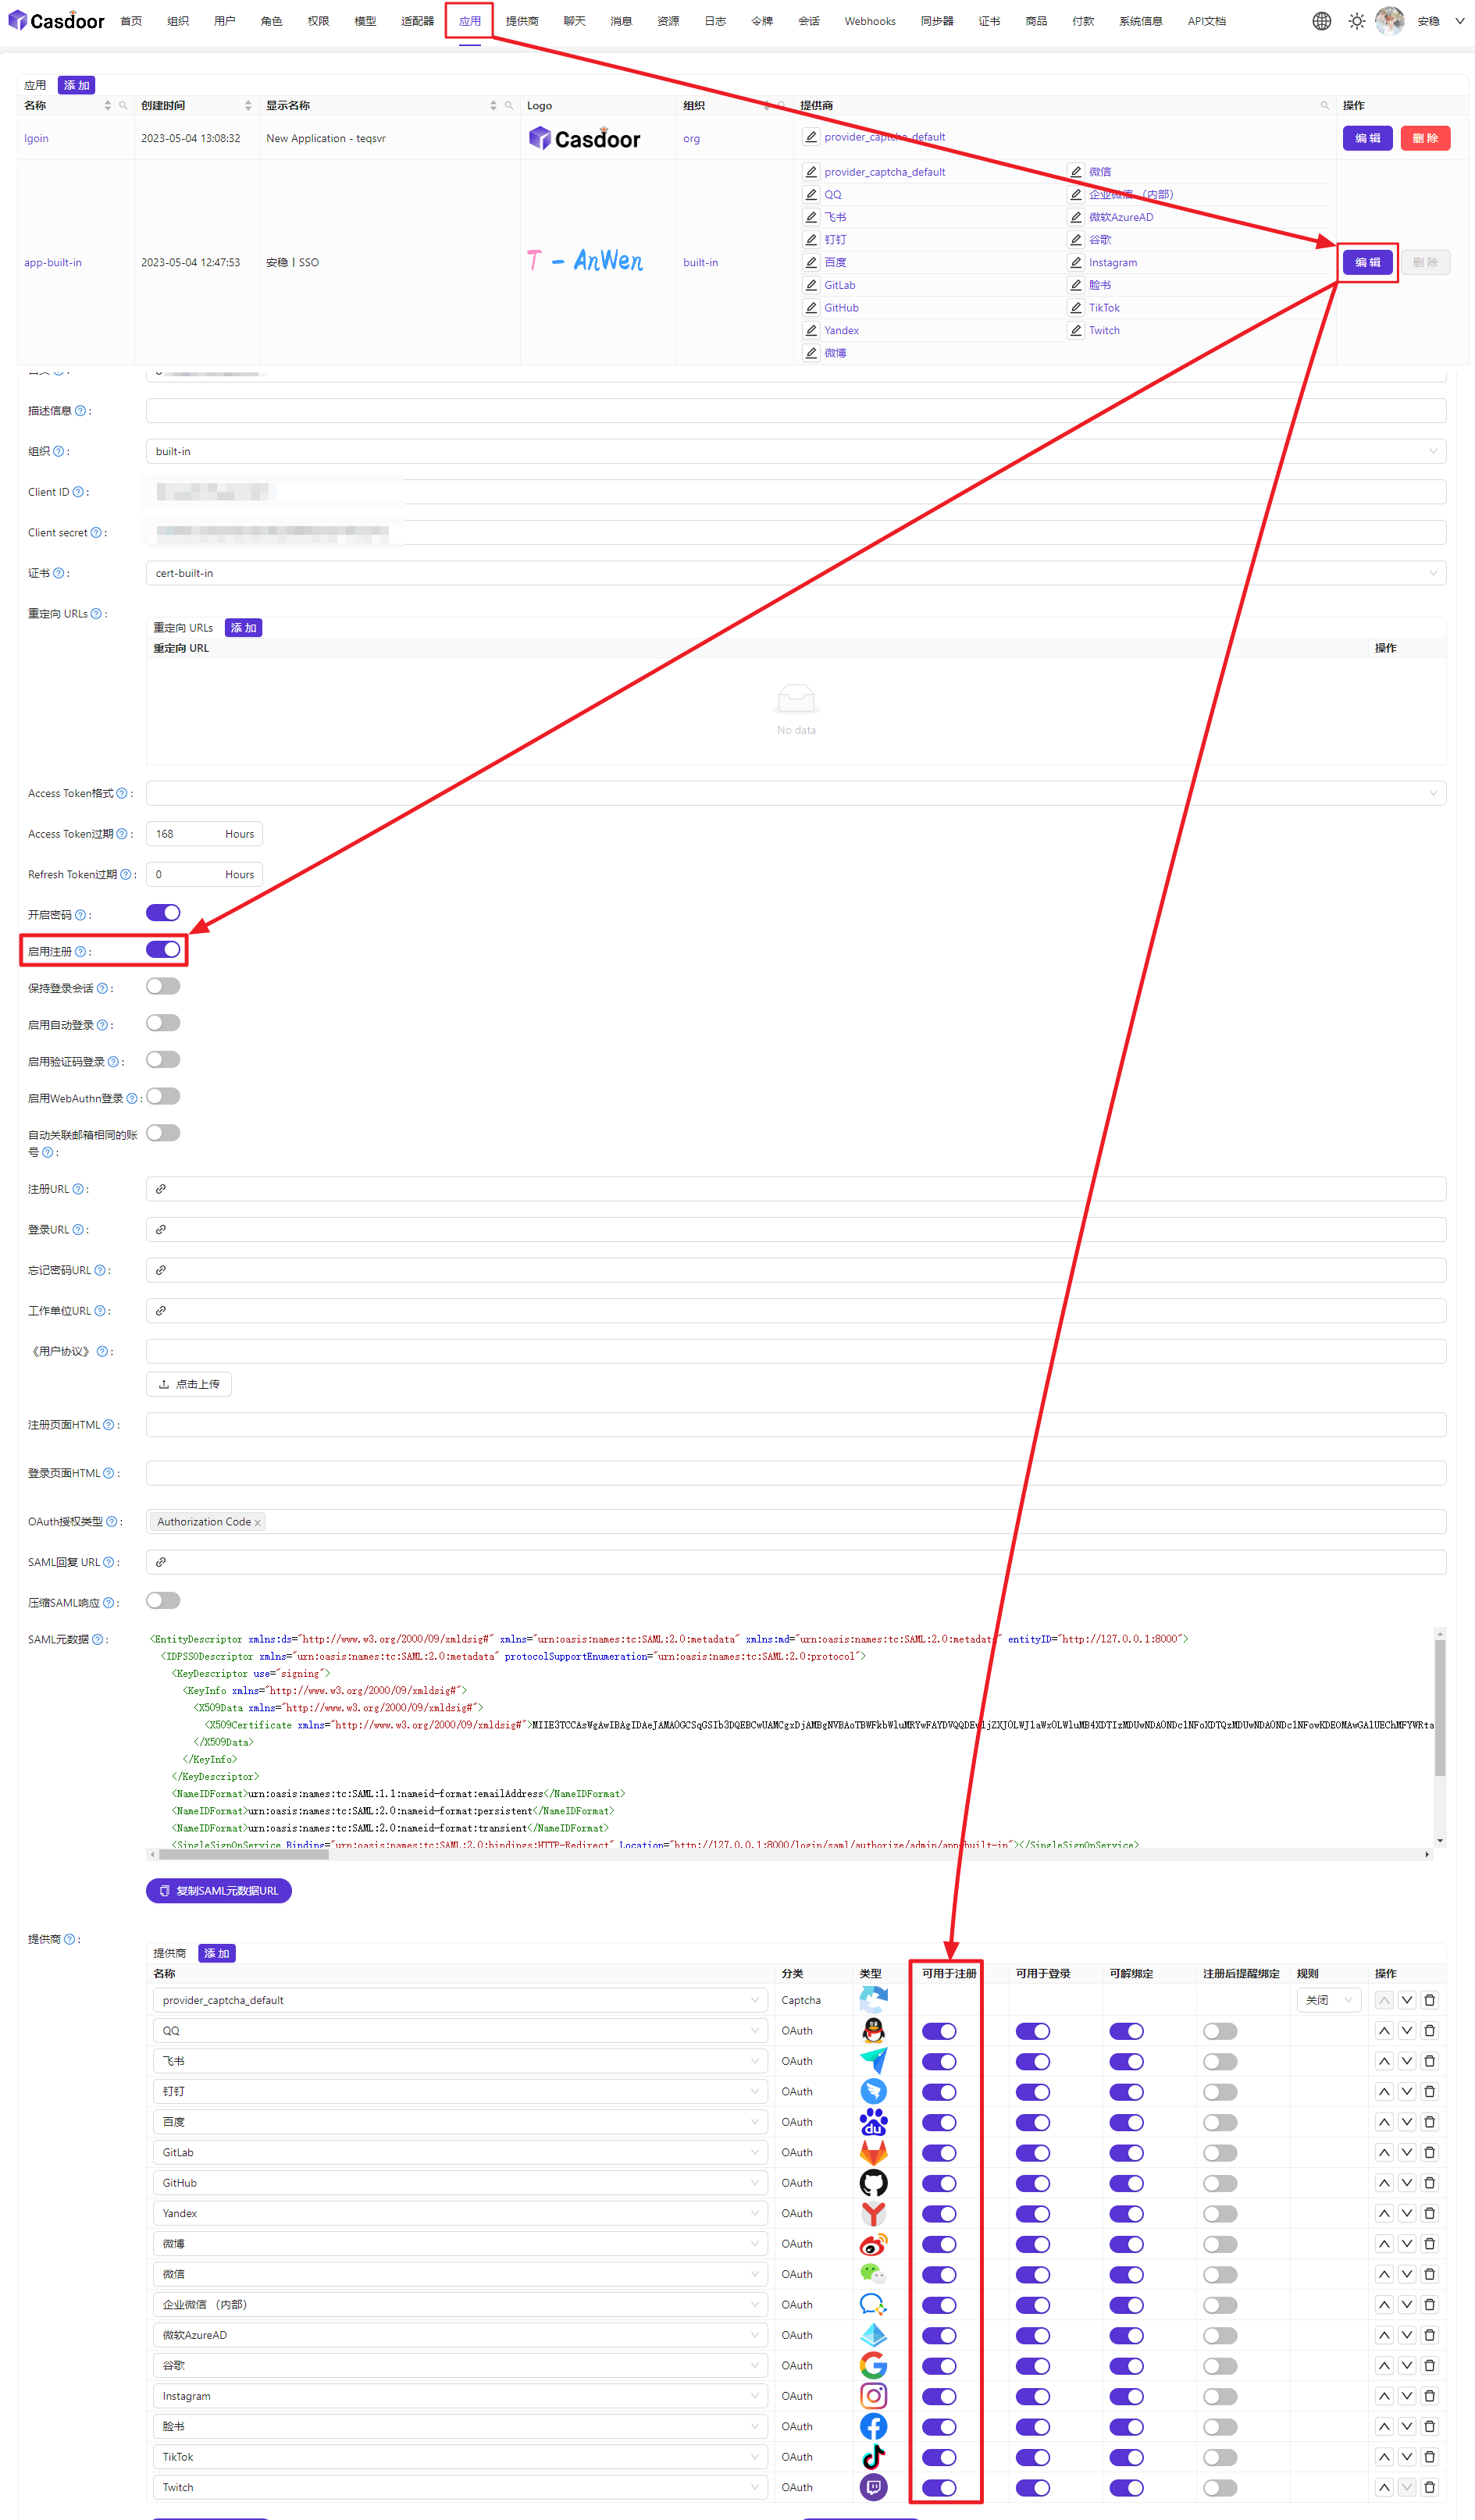This screenshot has height=2520, width=1475.
Task: Enable the 启用验证码登录 switch
Action: (163, 1060)
